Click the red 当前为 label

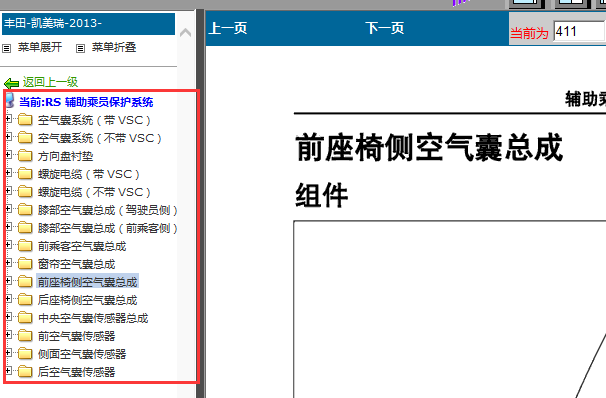(529, 33)
